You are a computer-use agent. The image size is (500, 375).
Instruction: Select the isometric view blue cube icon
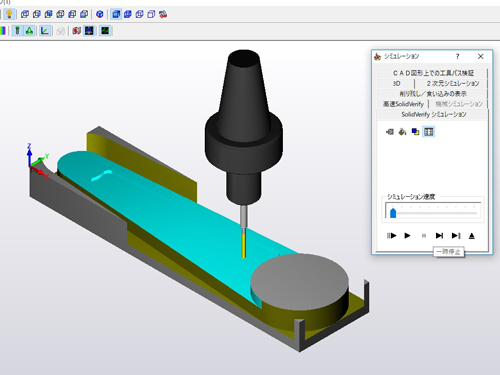tap(100, 14)
